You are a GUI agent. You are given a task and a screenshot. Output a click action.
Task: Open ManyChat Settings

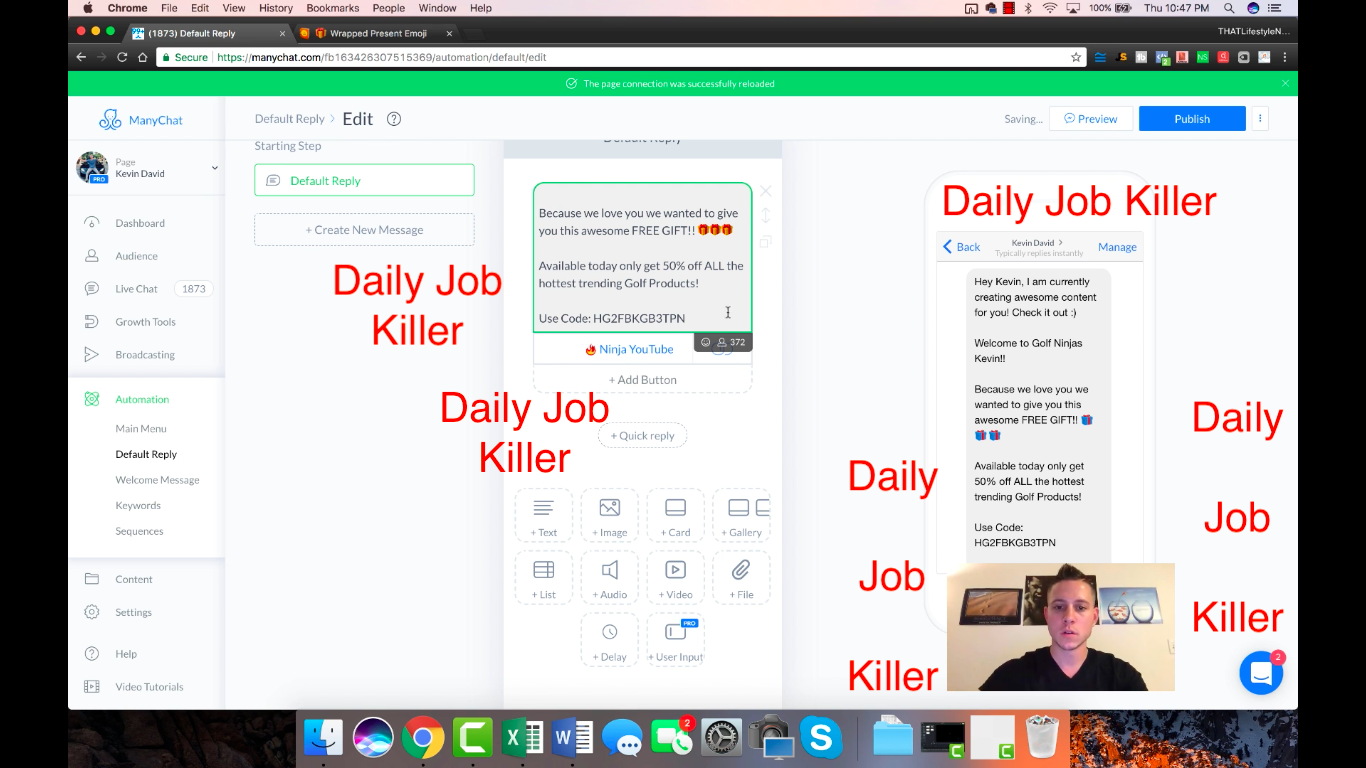(133, 612)
